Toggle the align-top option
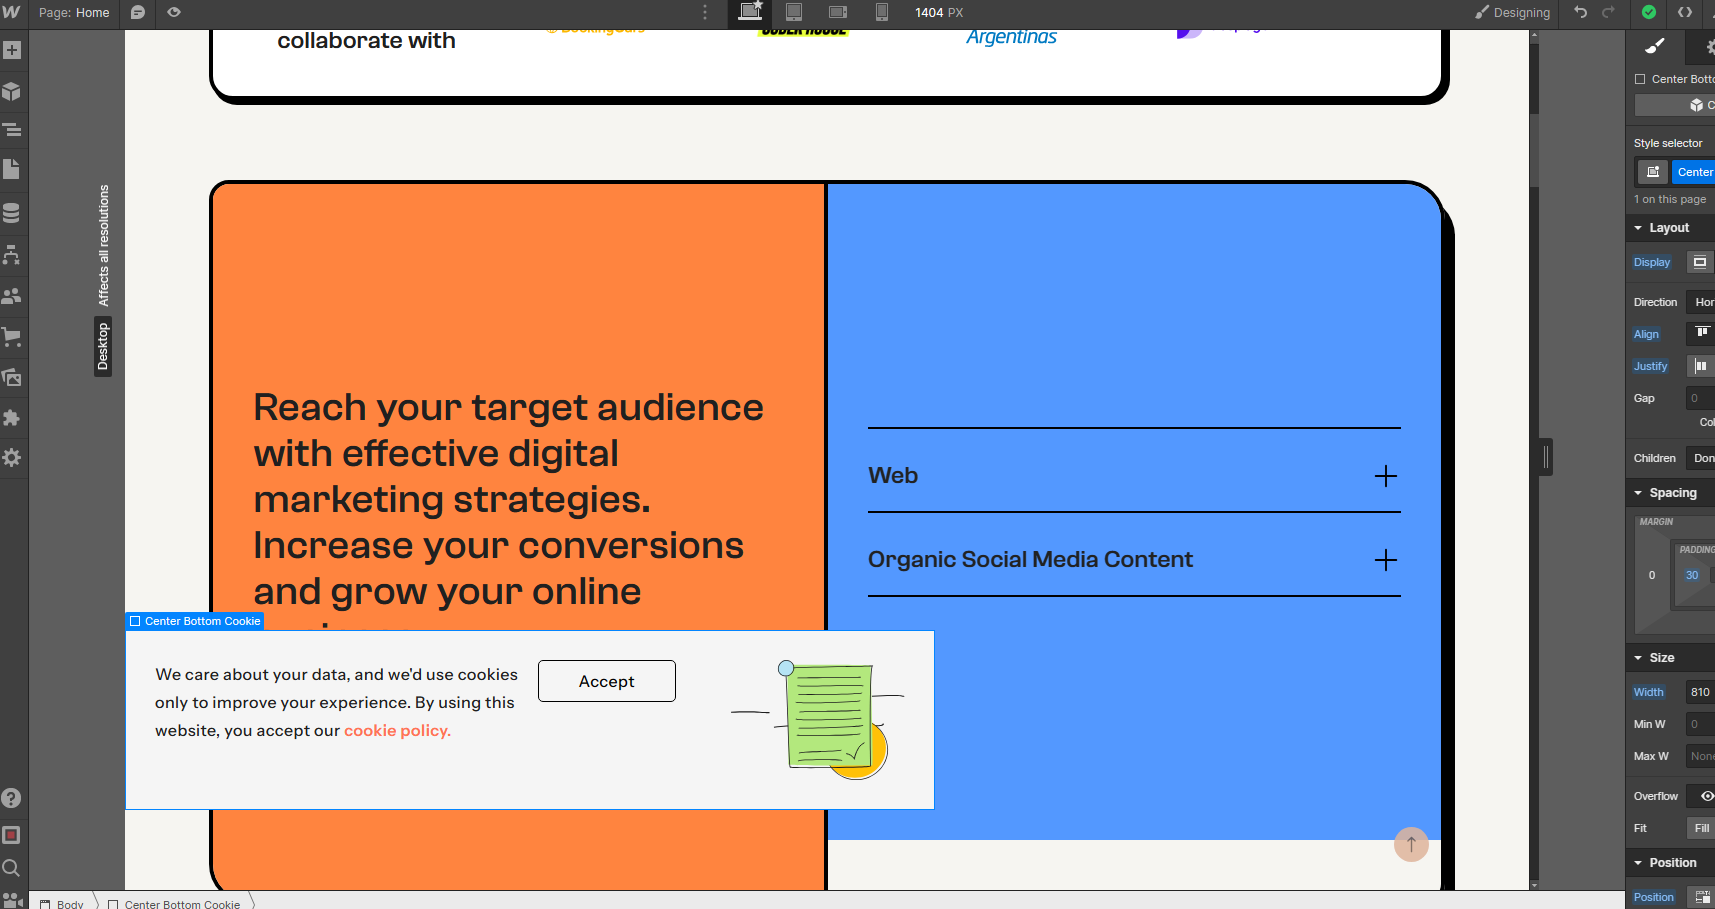Screen dimensions: 1715x909 click(x=1702, y=333)
